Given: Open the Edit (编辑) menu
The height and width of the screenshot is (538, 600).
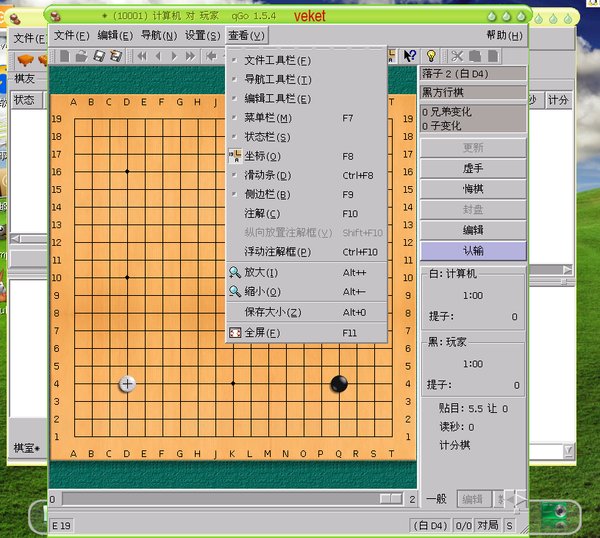Looking at the screenshot, I should pyautogui.click(x=114, y=35).
